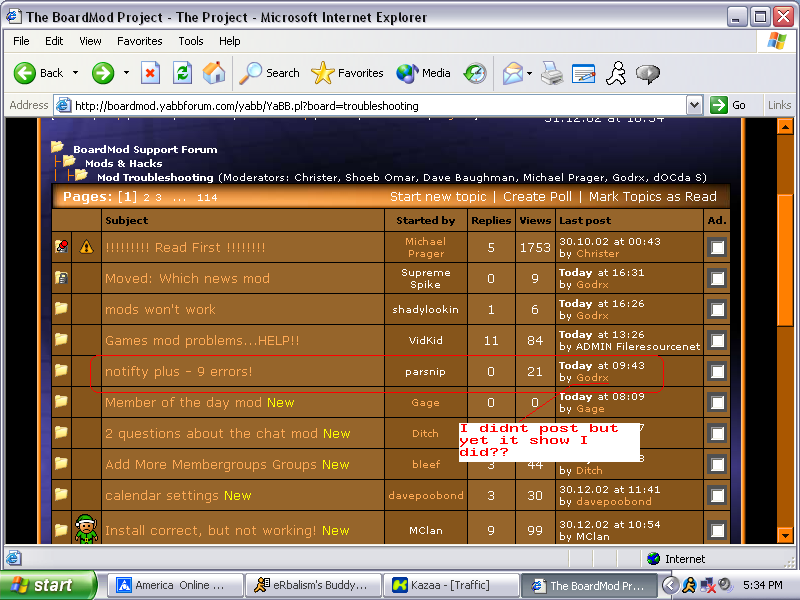800x600 pixels.
Task: Check admin box for chat mod questions topic
Action: pos(717,434)
